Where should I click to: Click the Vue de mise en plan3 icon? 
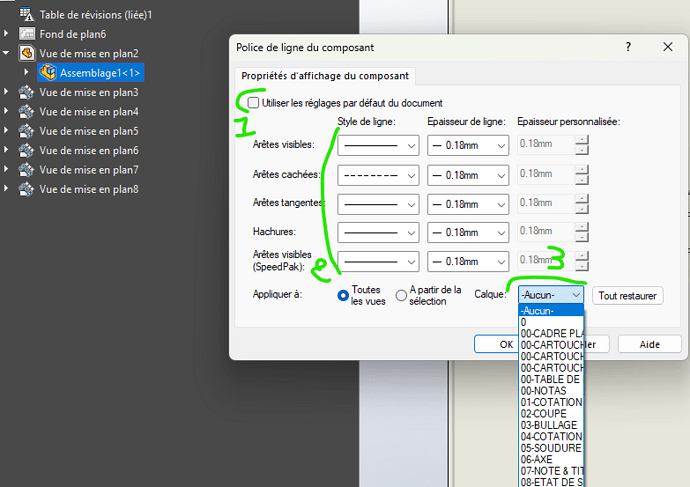[27, 92]
